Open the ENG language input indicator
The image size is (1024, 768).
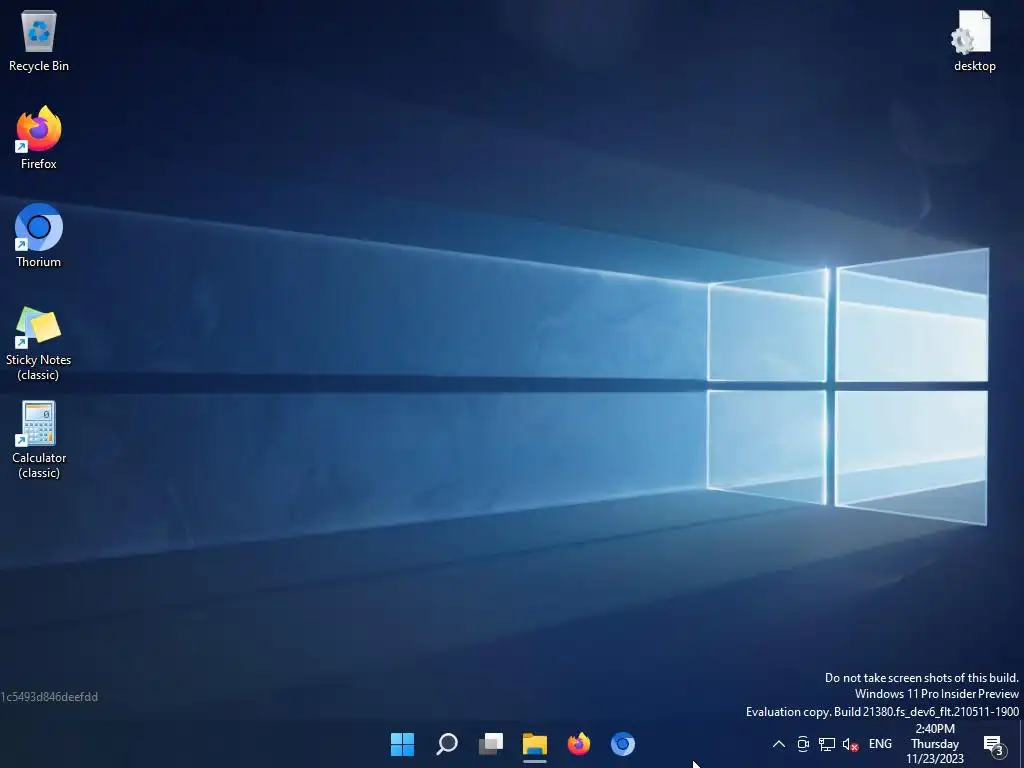point(880,744)
